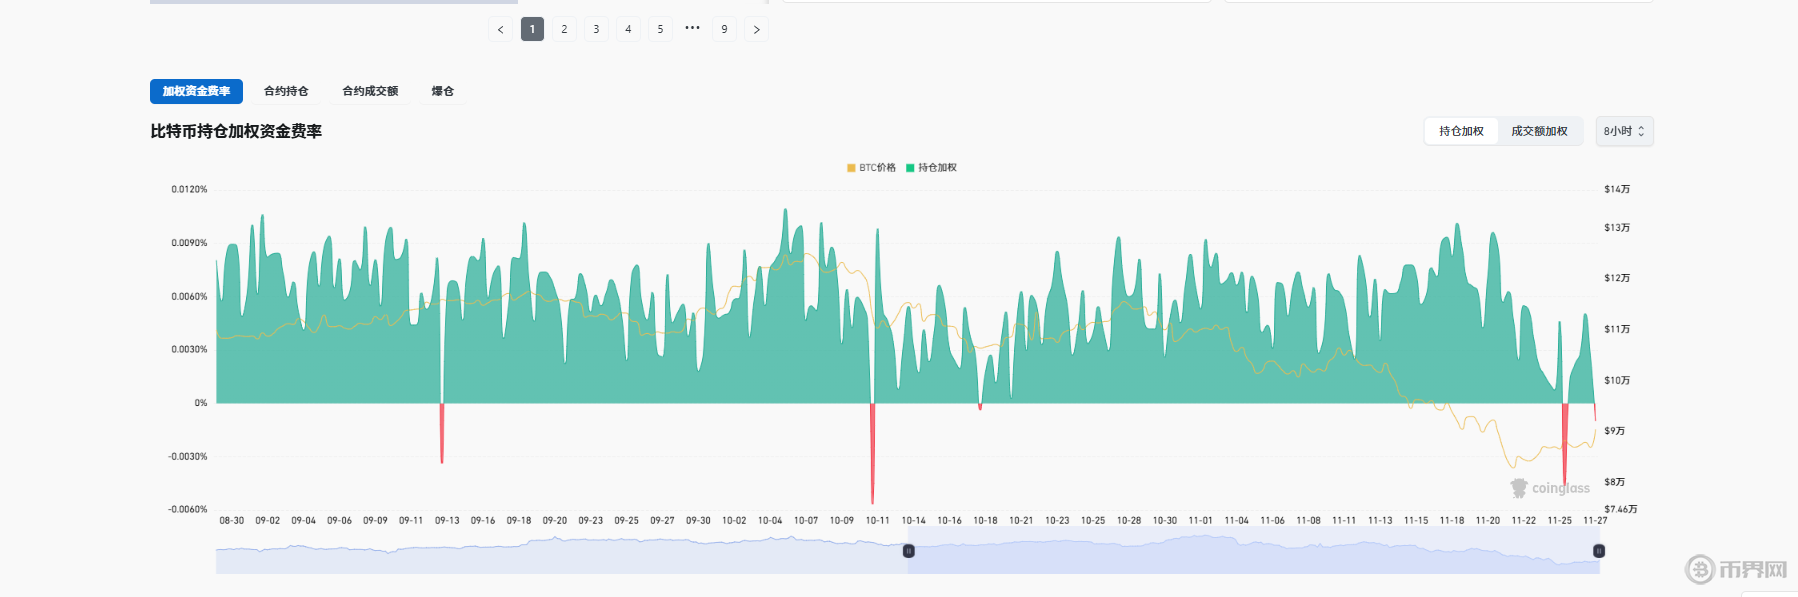Toggle 持仓加权 legend series
The width and height of the screenshot is (1798, 597).
[x=931, y=168]
